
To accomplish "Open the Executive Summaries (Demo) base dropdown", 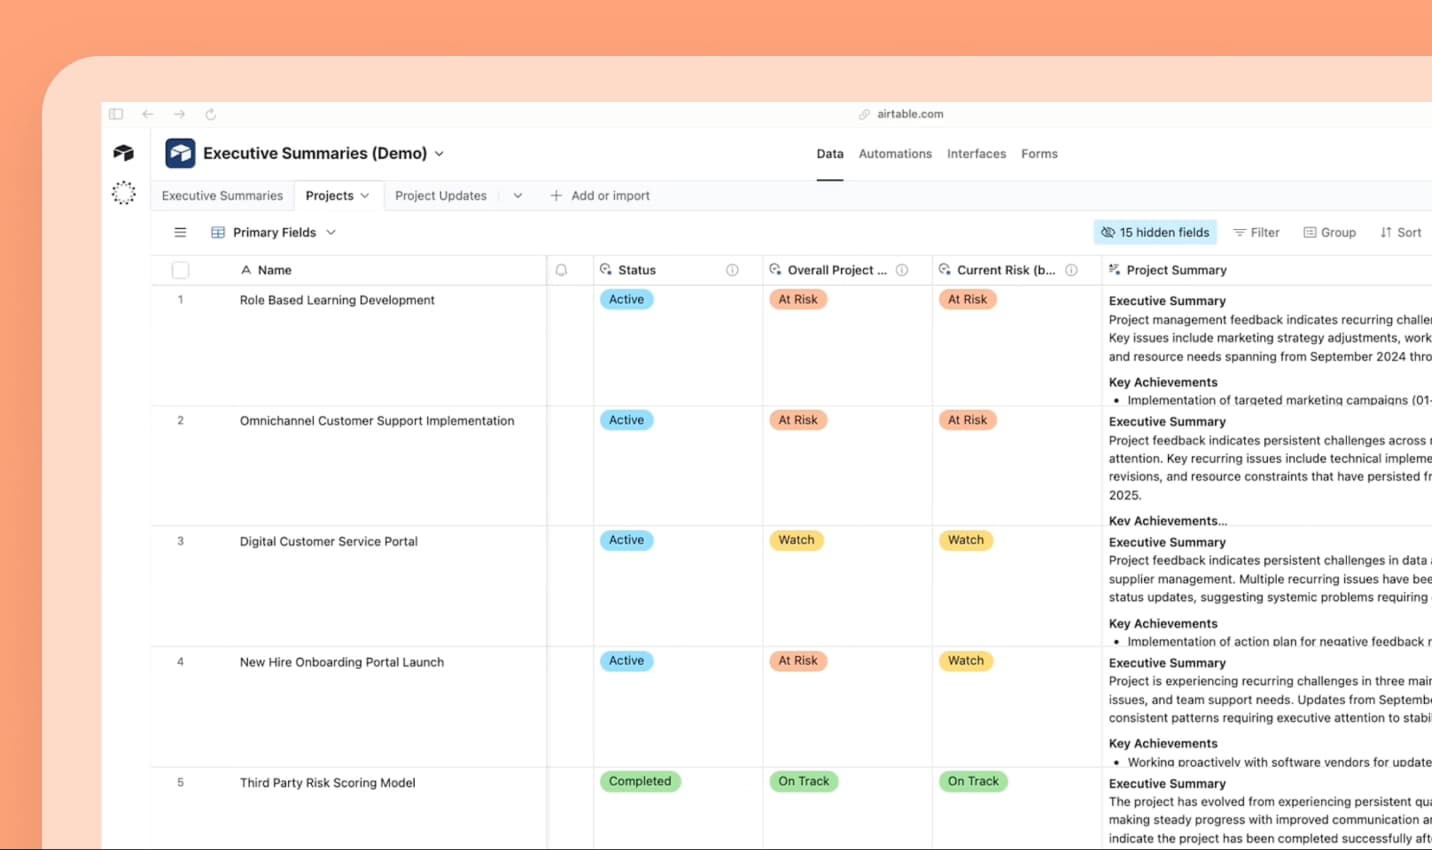I will tap(439, 153).
